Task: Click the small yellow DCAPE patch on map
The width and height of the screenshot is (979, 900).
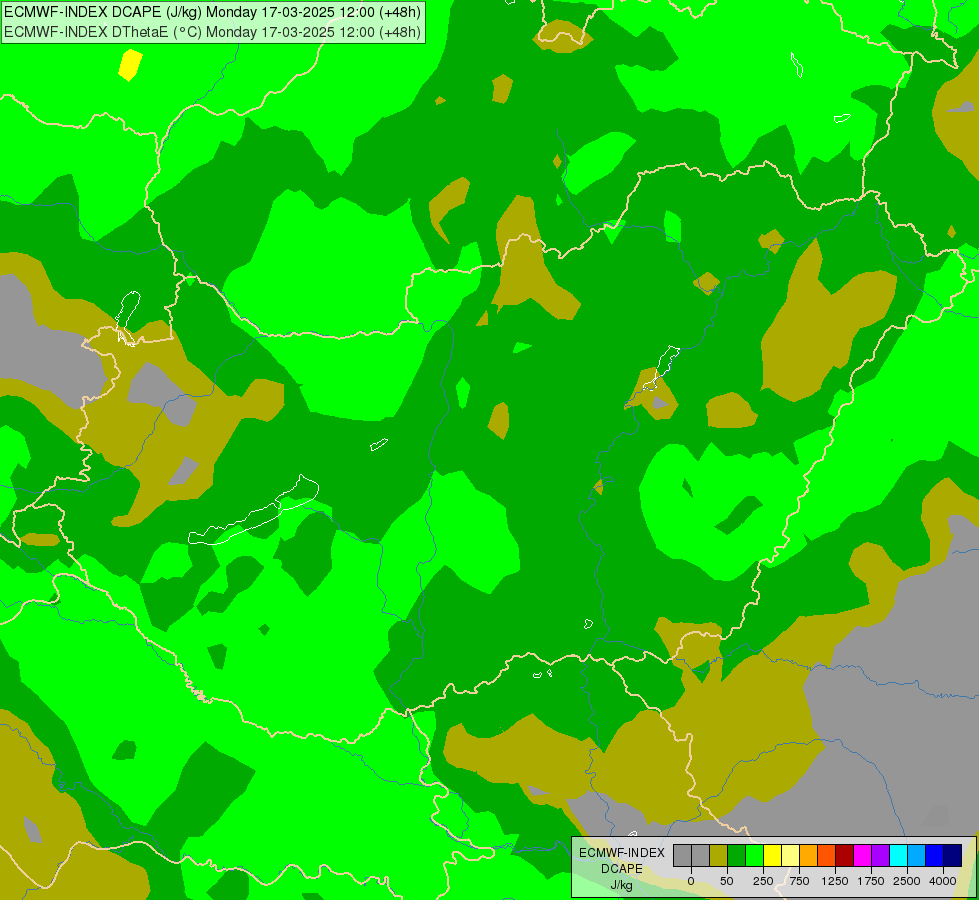Action: pos(130,65)
